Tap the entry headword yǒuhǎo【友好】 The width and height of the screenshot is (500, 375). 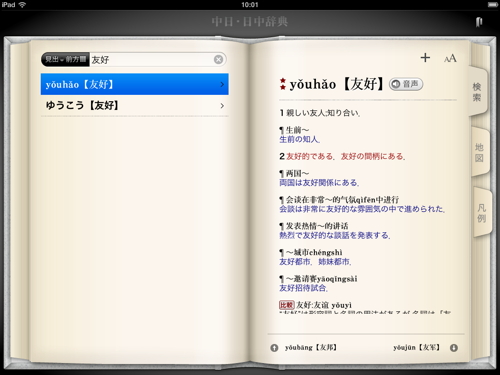[337, 84]
